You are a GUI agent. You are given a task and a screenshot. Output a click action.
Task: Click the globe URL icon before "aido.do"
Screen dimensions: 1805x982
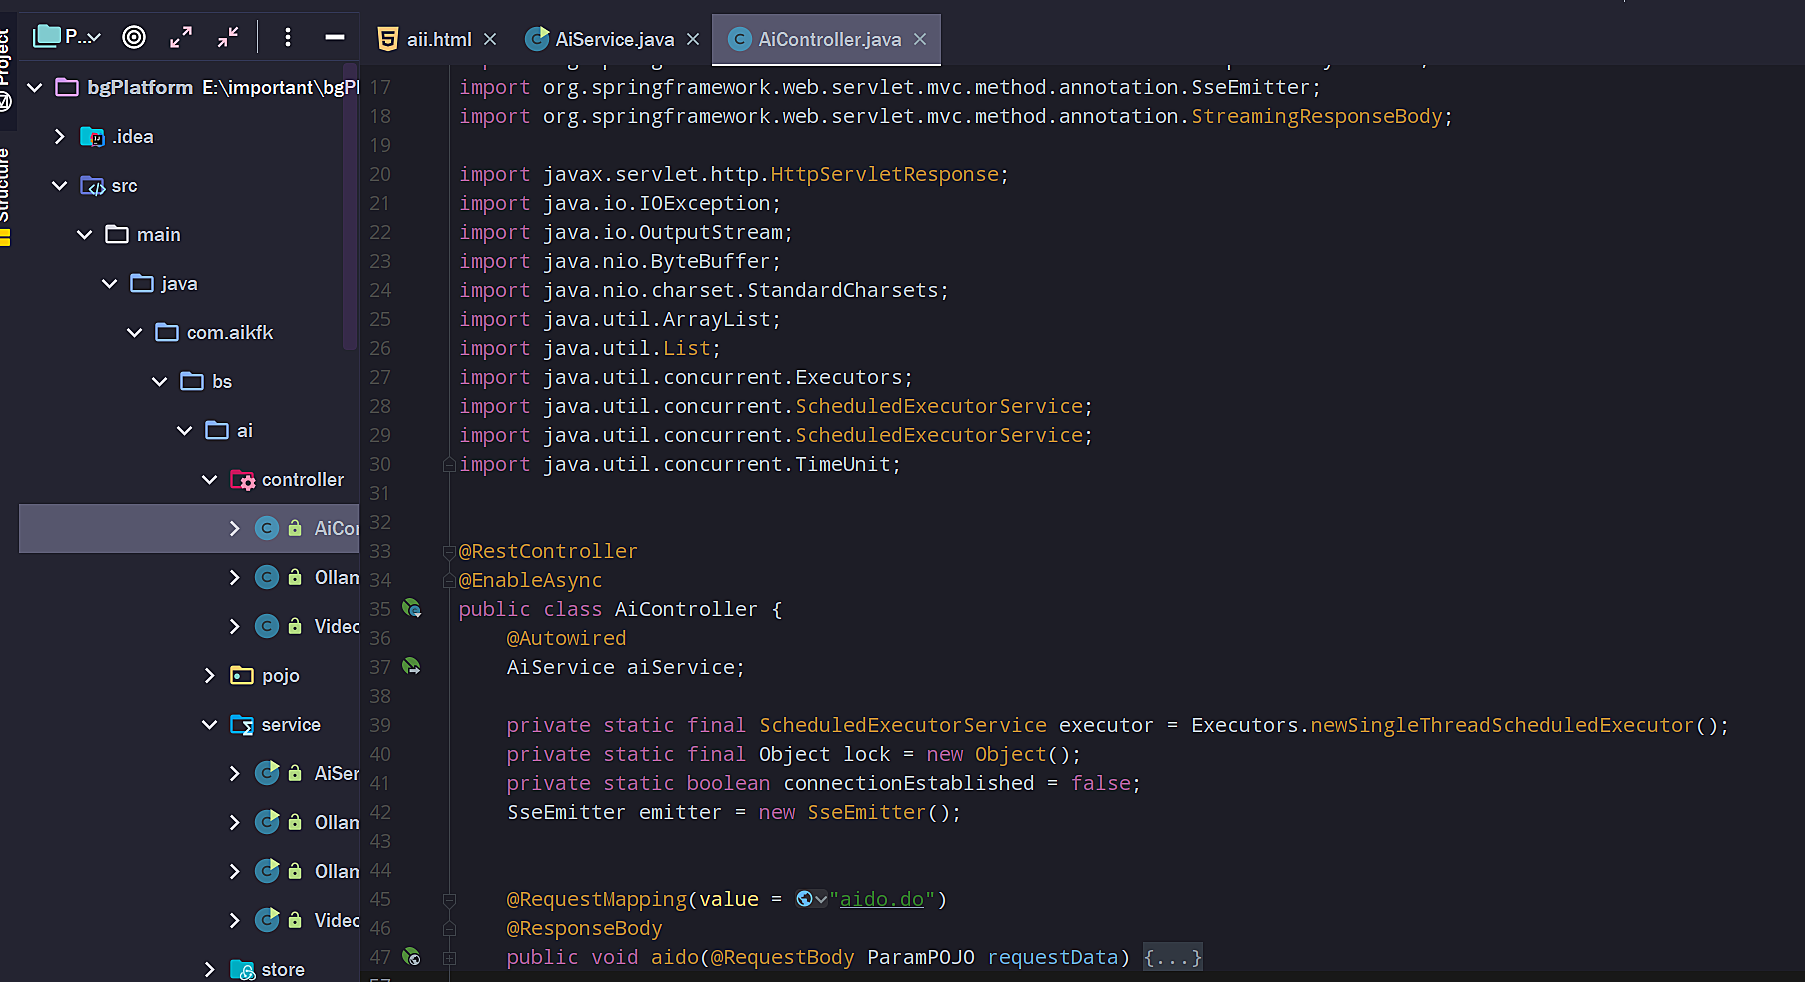(x=805, y=899)
